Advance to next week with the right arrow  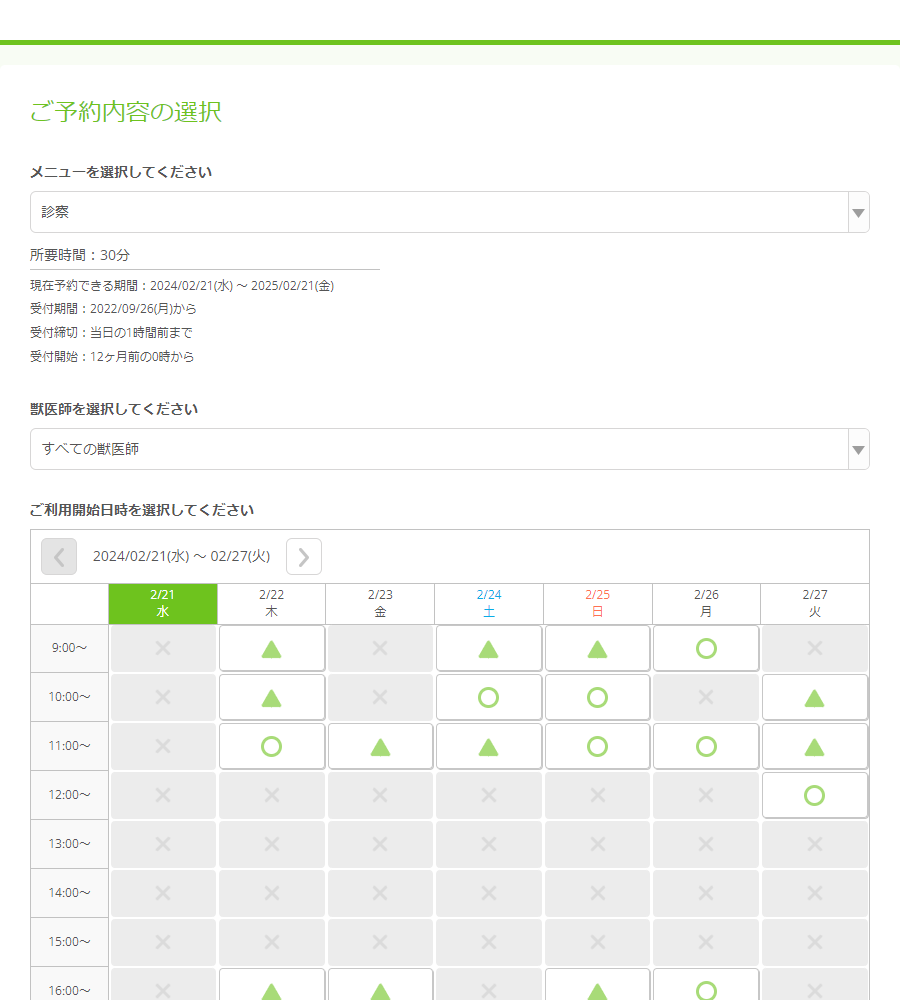(x=304, y=556)
